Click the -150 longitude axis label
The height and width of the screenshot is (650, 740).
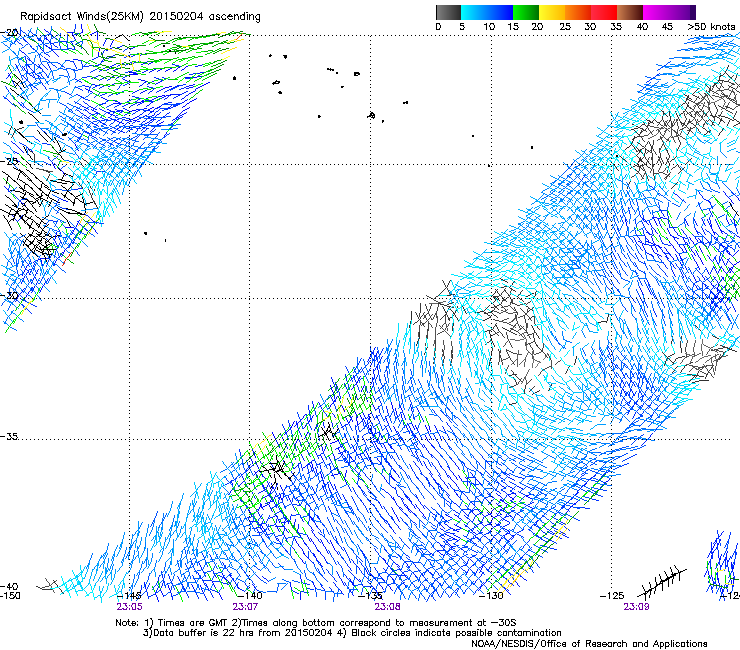tap(10, 596)
